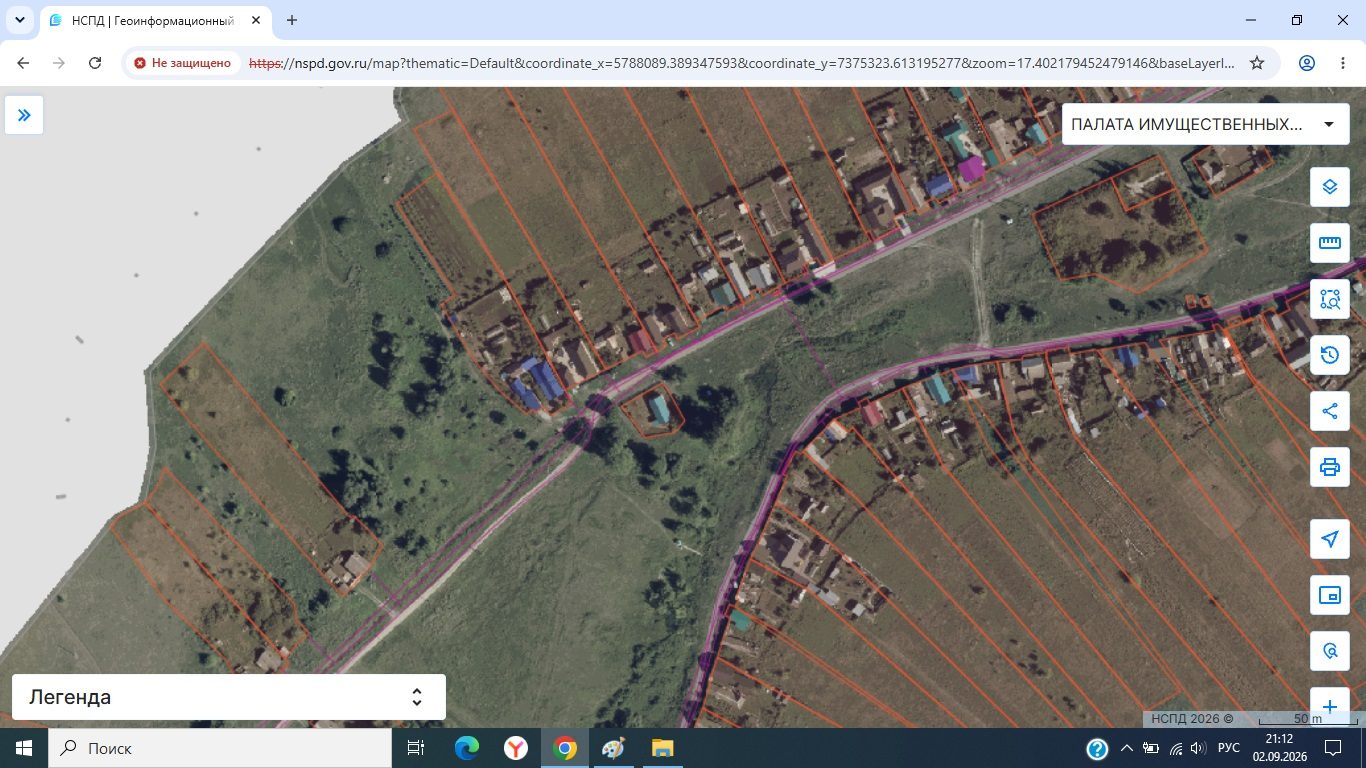The image size is (1366, 768).
Task: Go back to previous page
Action: (24, 63)
